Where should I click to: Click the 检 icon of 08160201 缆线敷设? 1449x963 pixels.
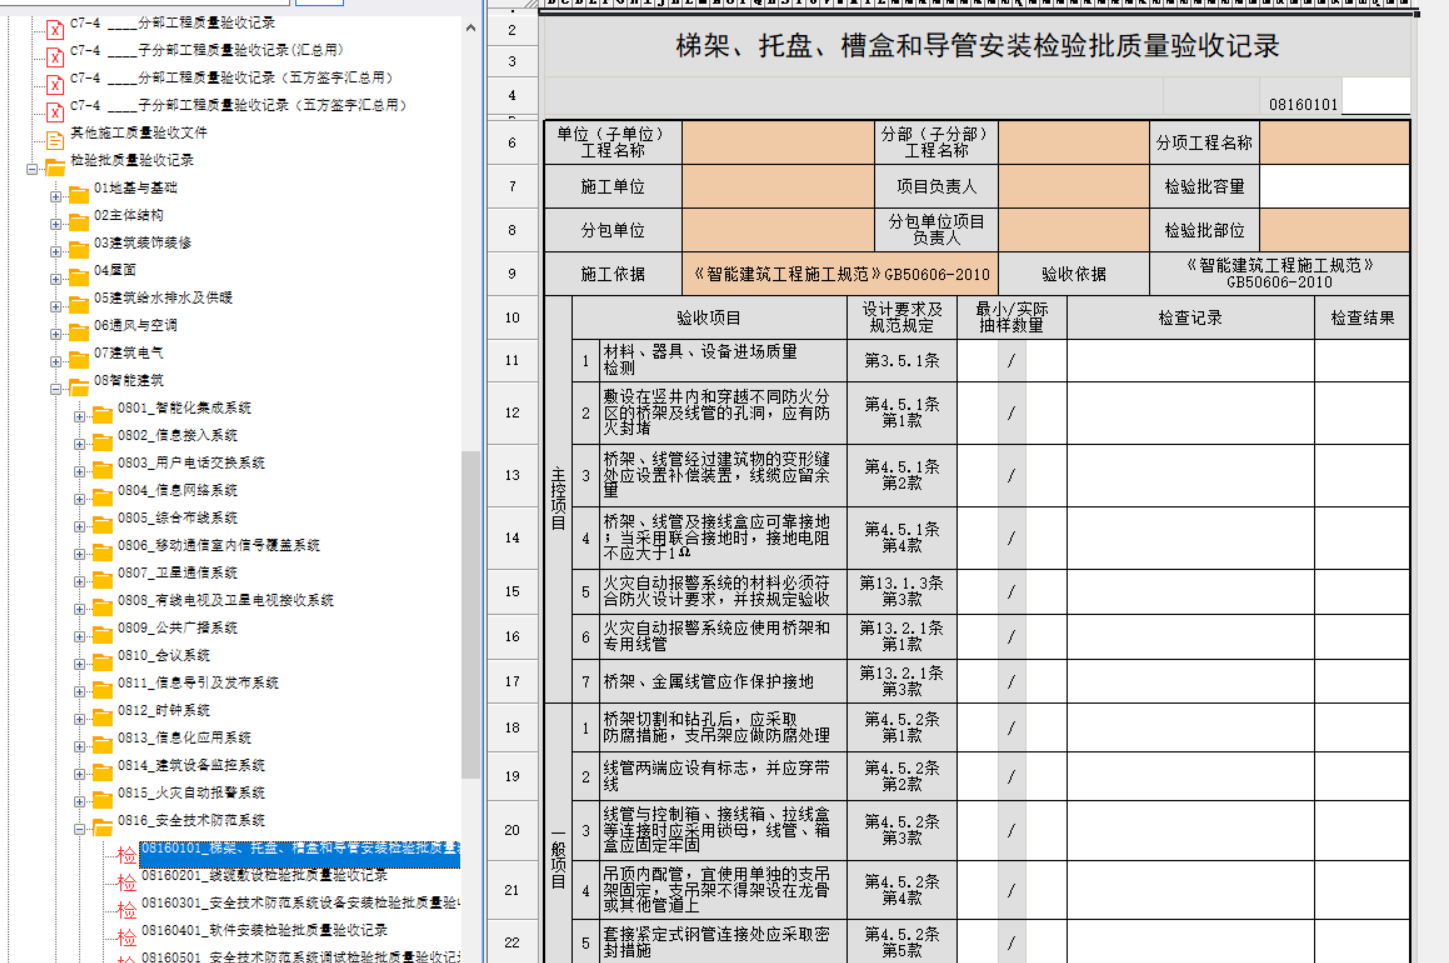127,882
